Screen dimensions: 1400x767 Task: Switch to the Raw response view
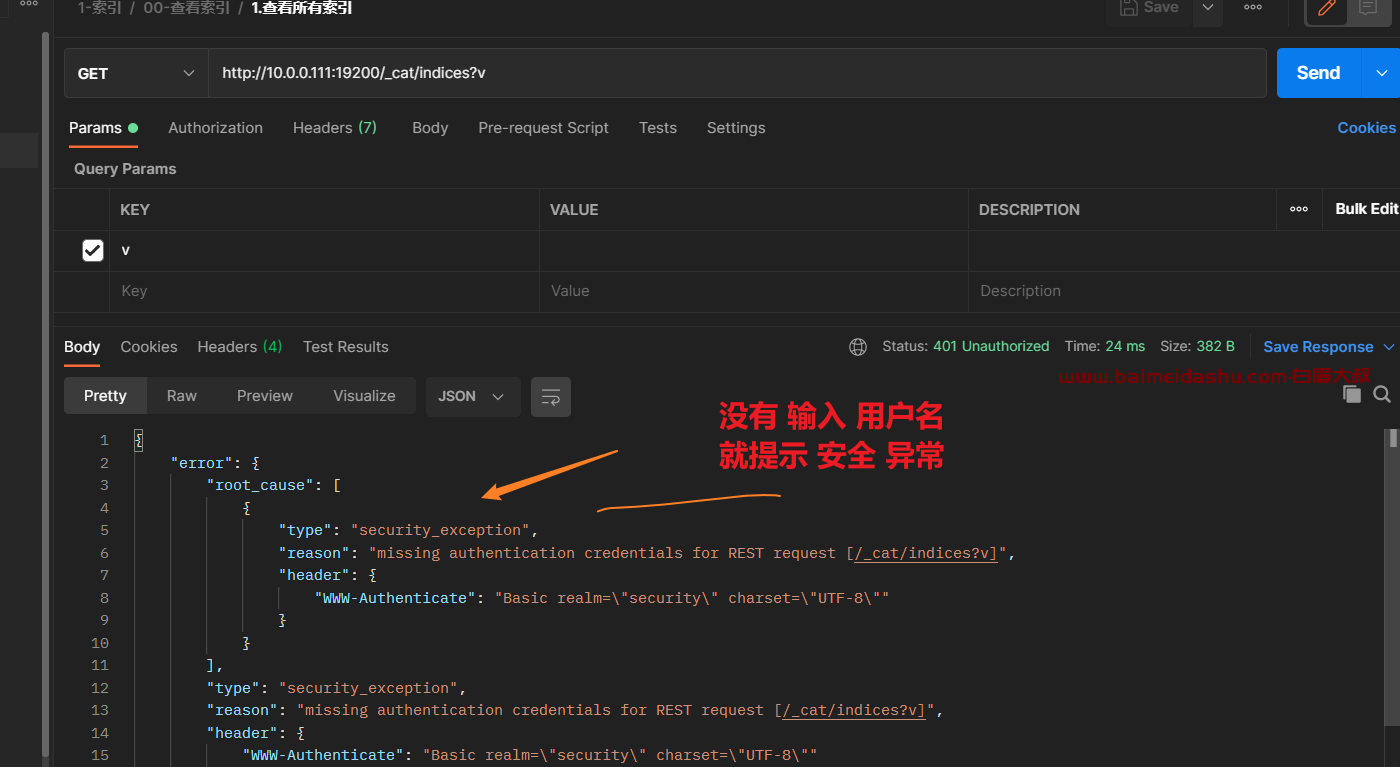click(182, 396)
